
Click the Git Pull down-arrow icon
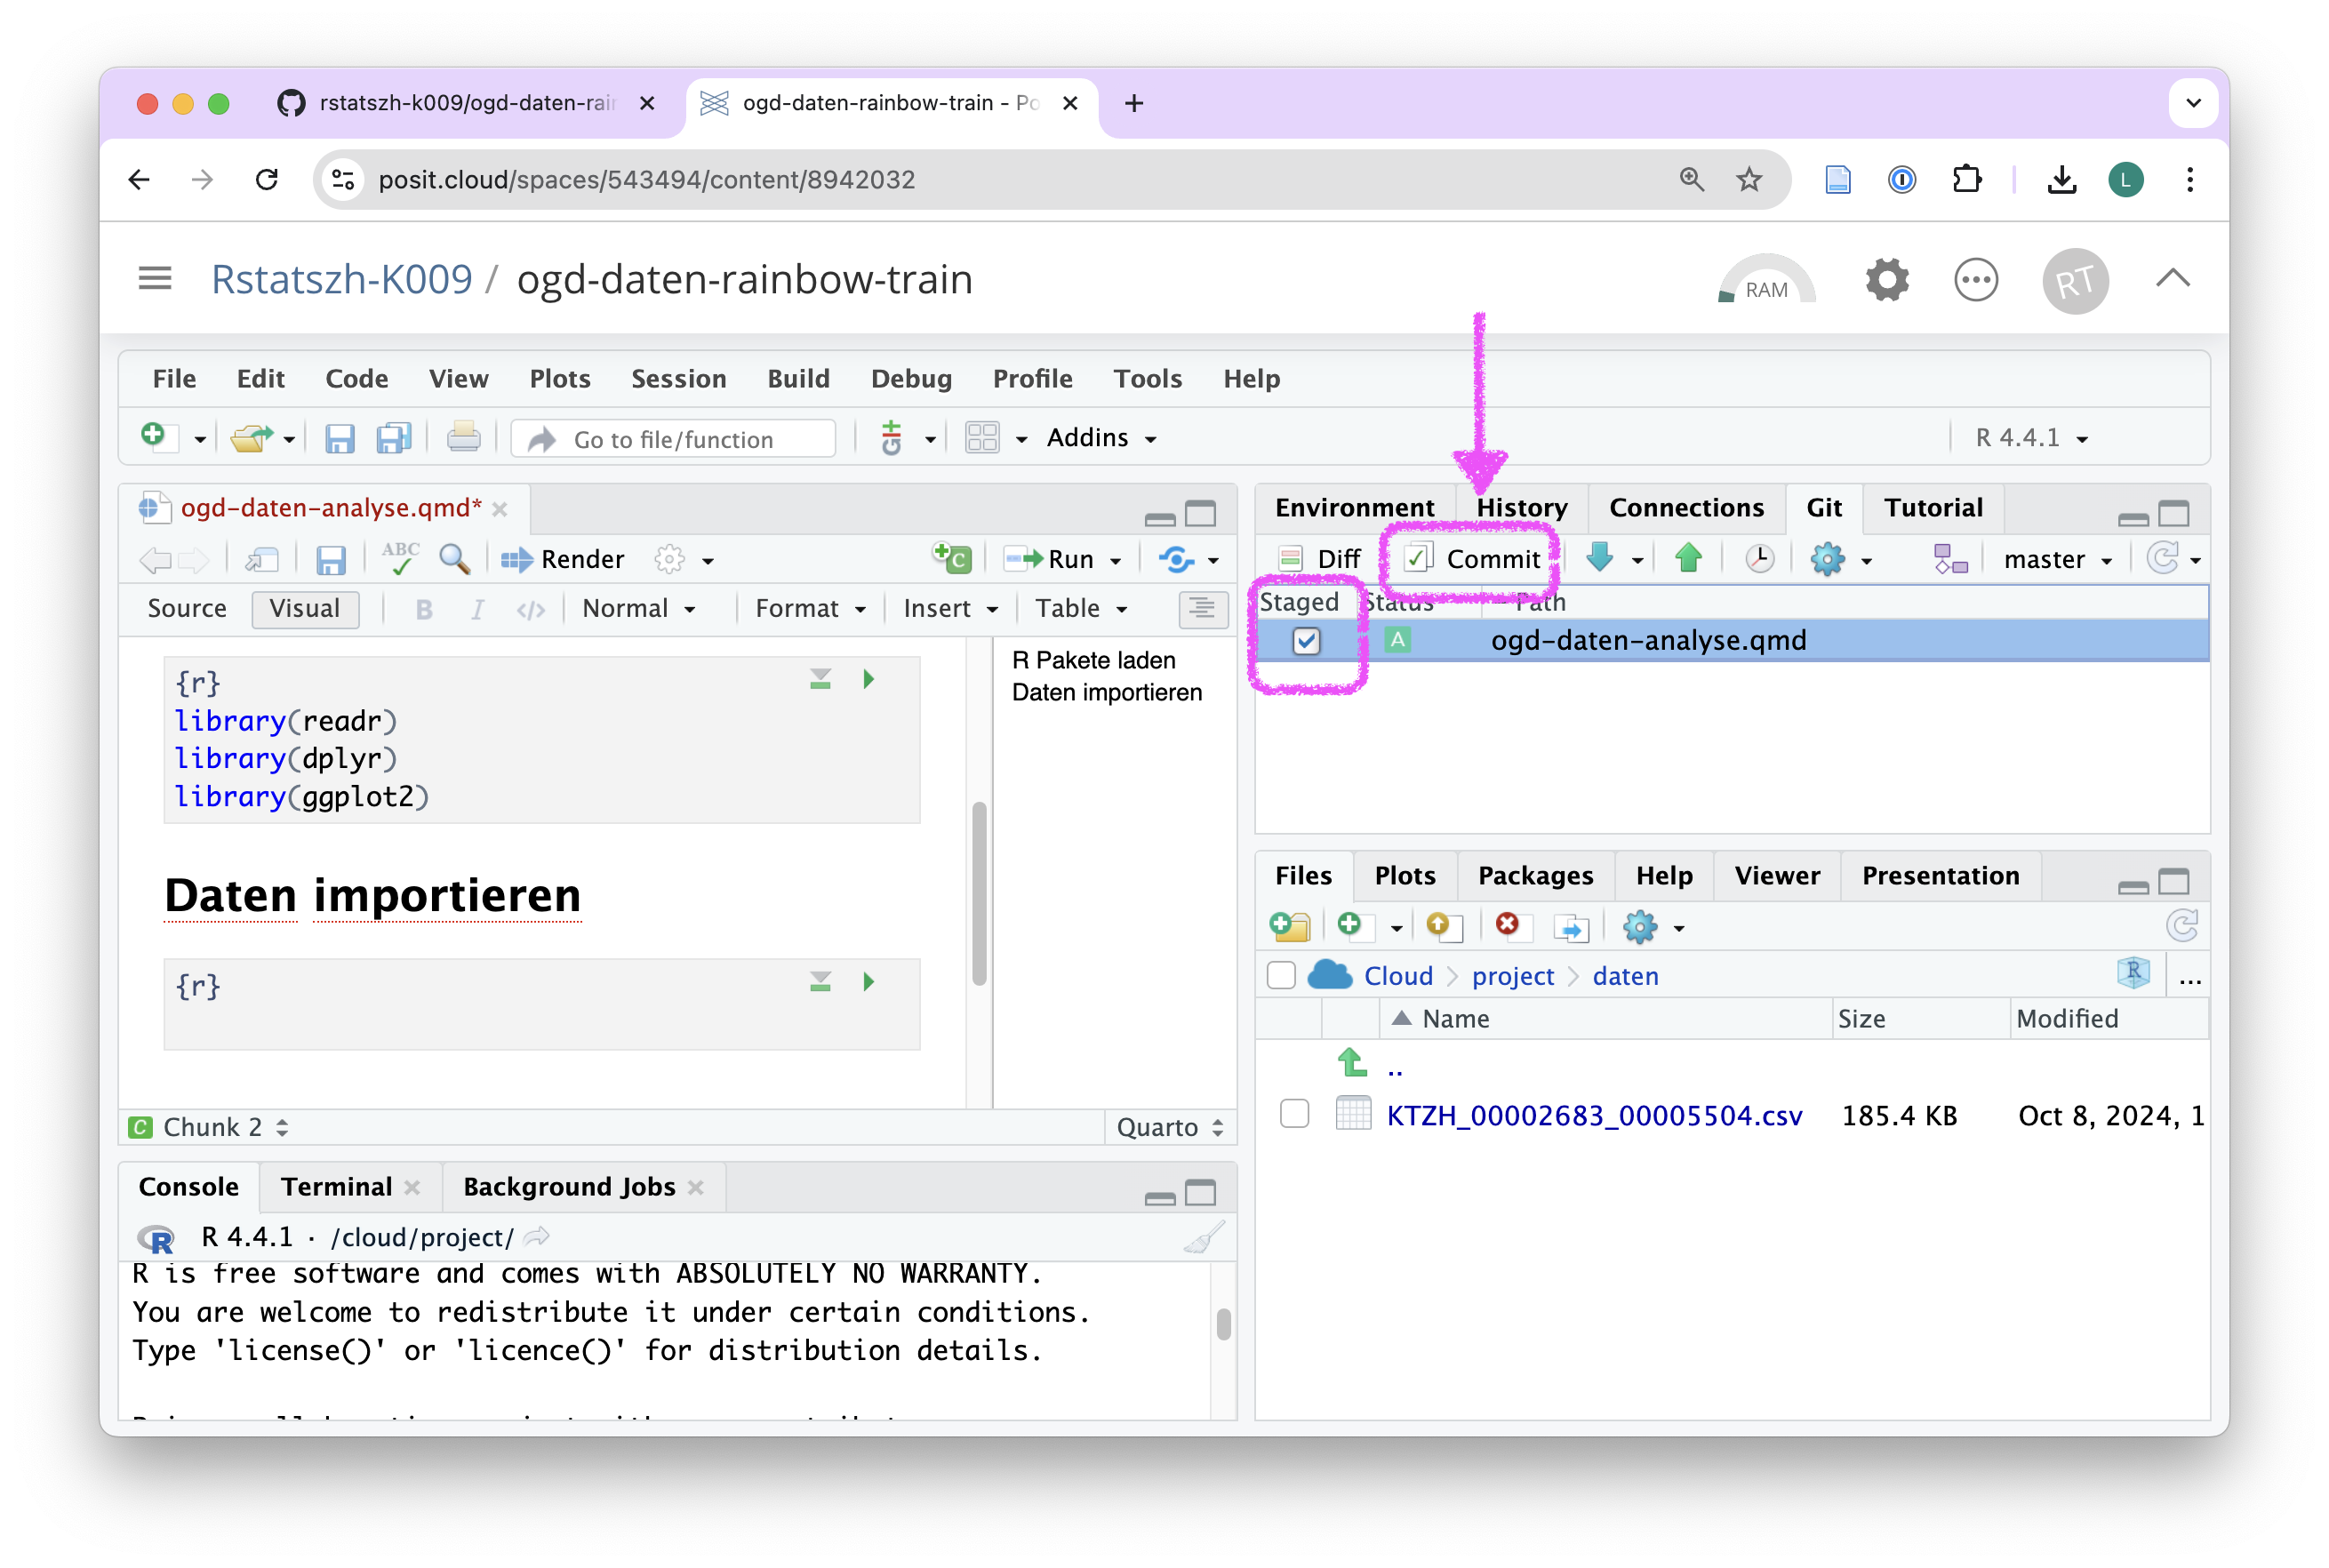[1600, 558]
